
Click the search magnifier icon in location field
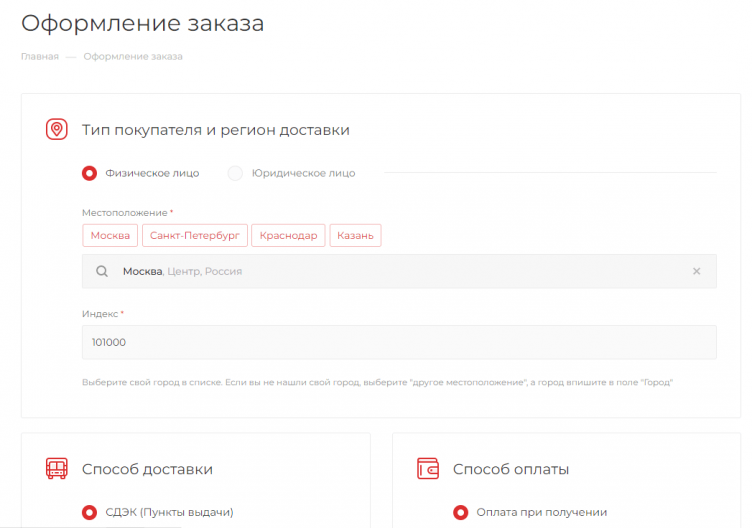102,271
